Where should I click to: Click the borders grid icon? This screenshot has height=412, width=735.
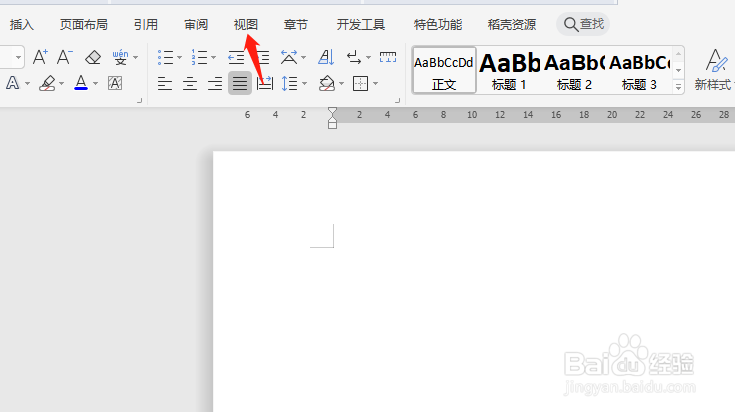click(360, 83)
